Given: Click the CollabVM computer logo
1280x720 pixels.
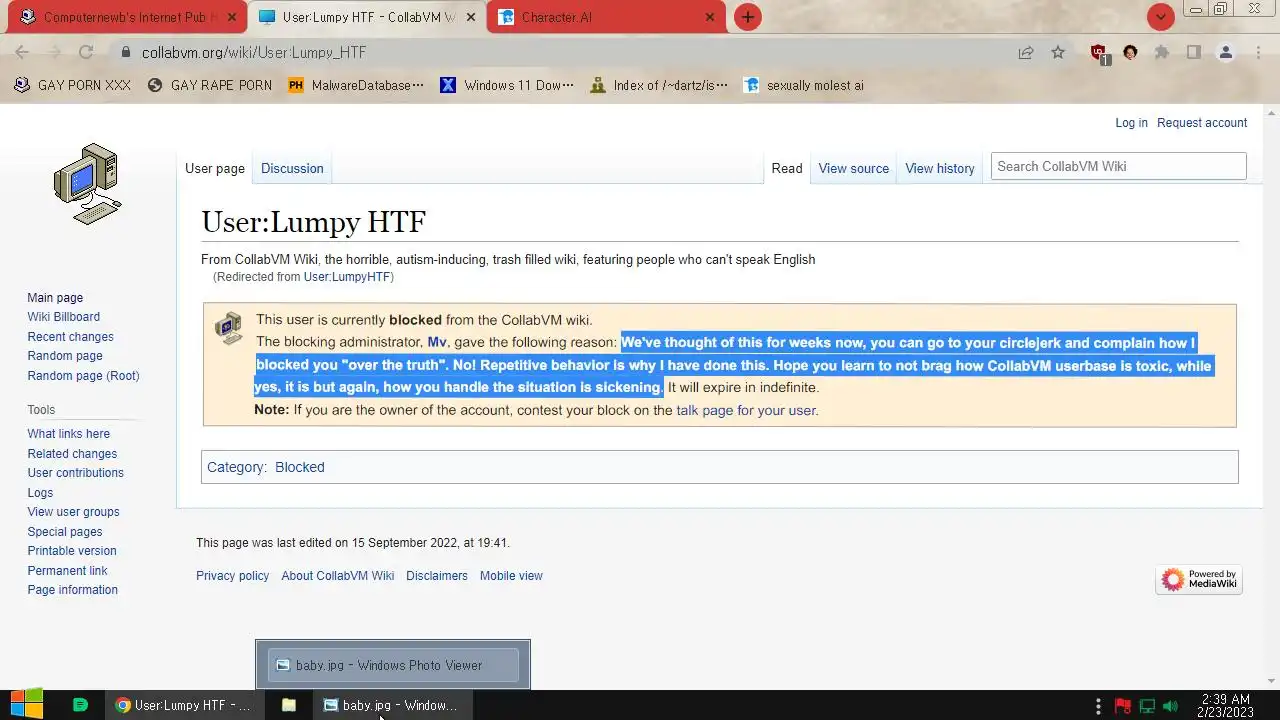Looking at the screenshot, I should coord(88,184).
